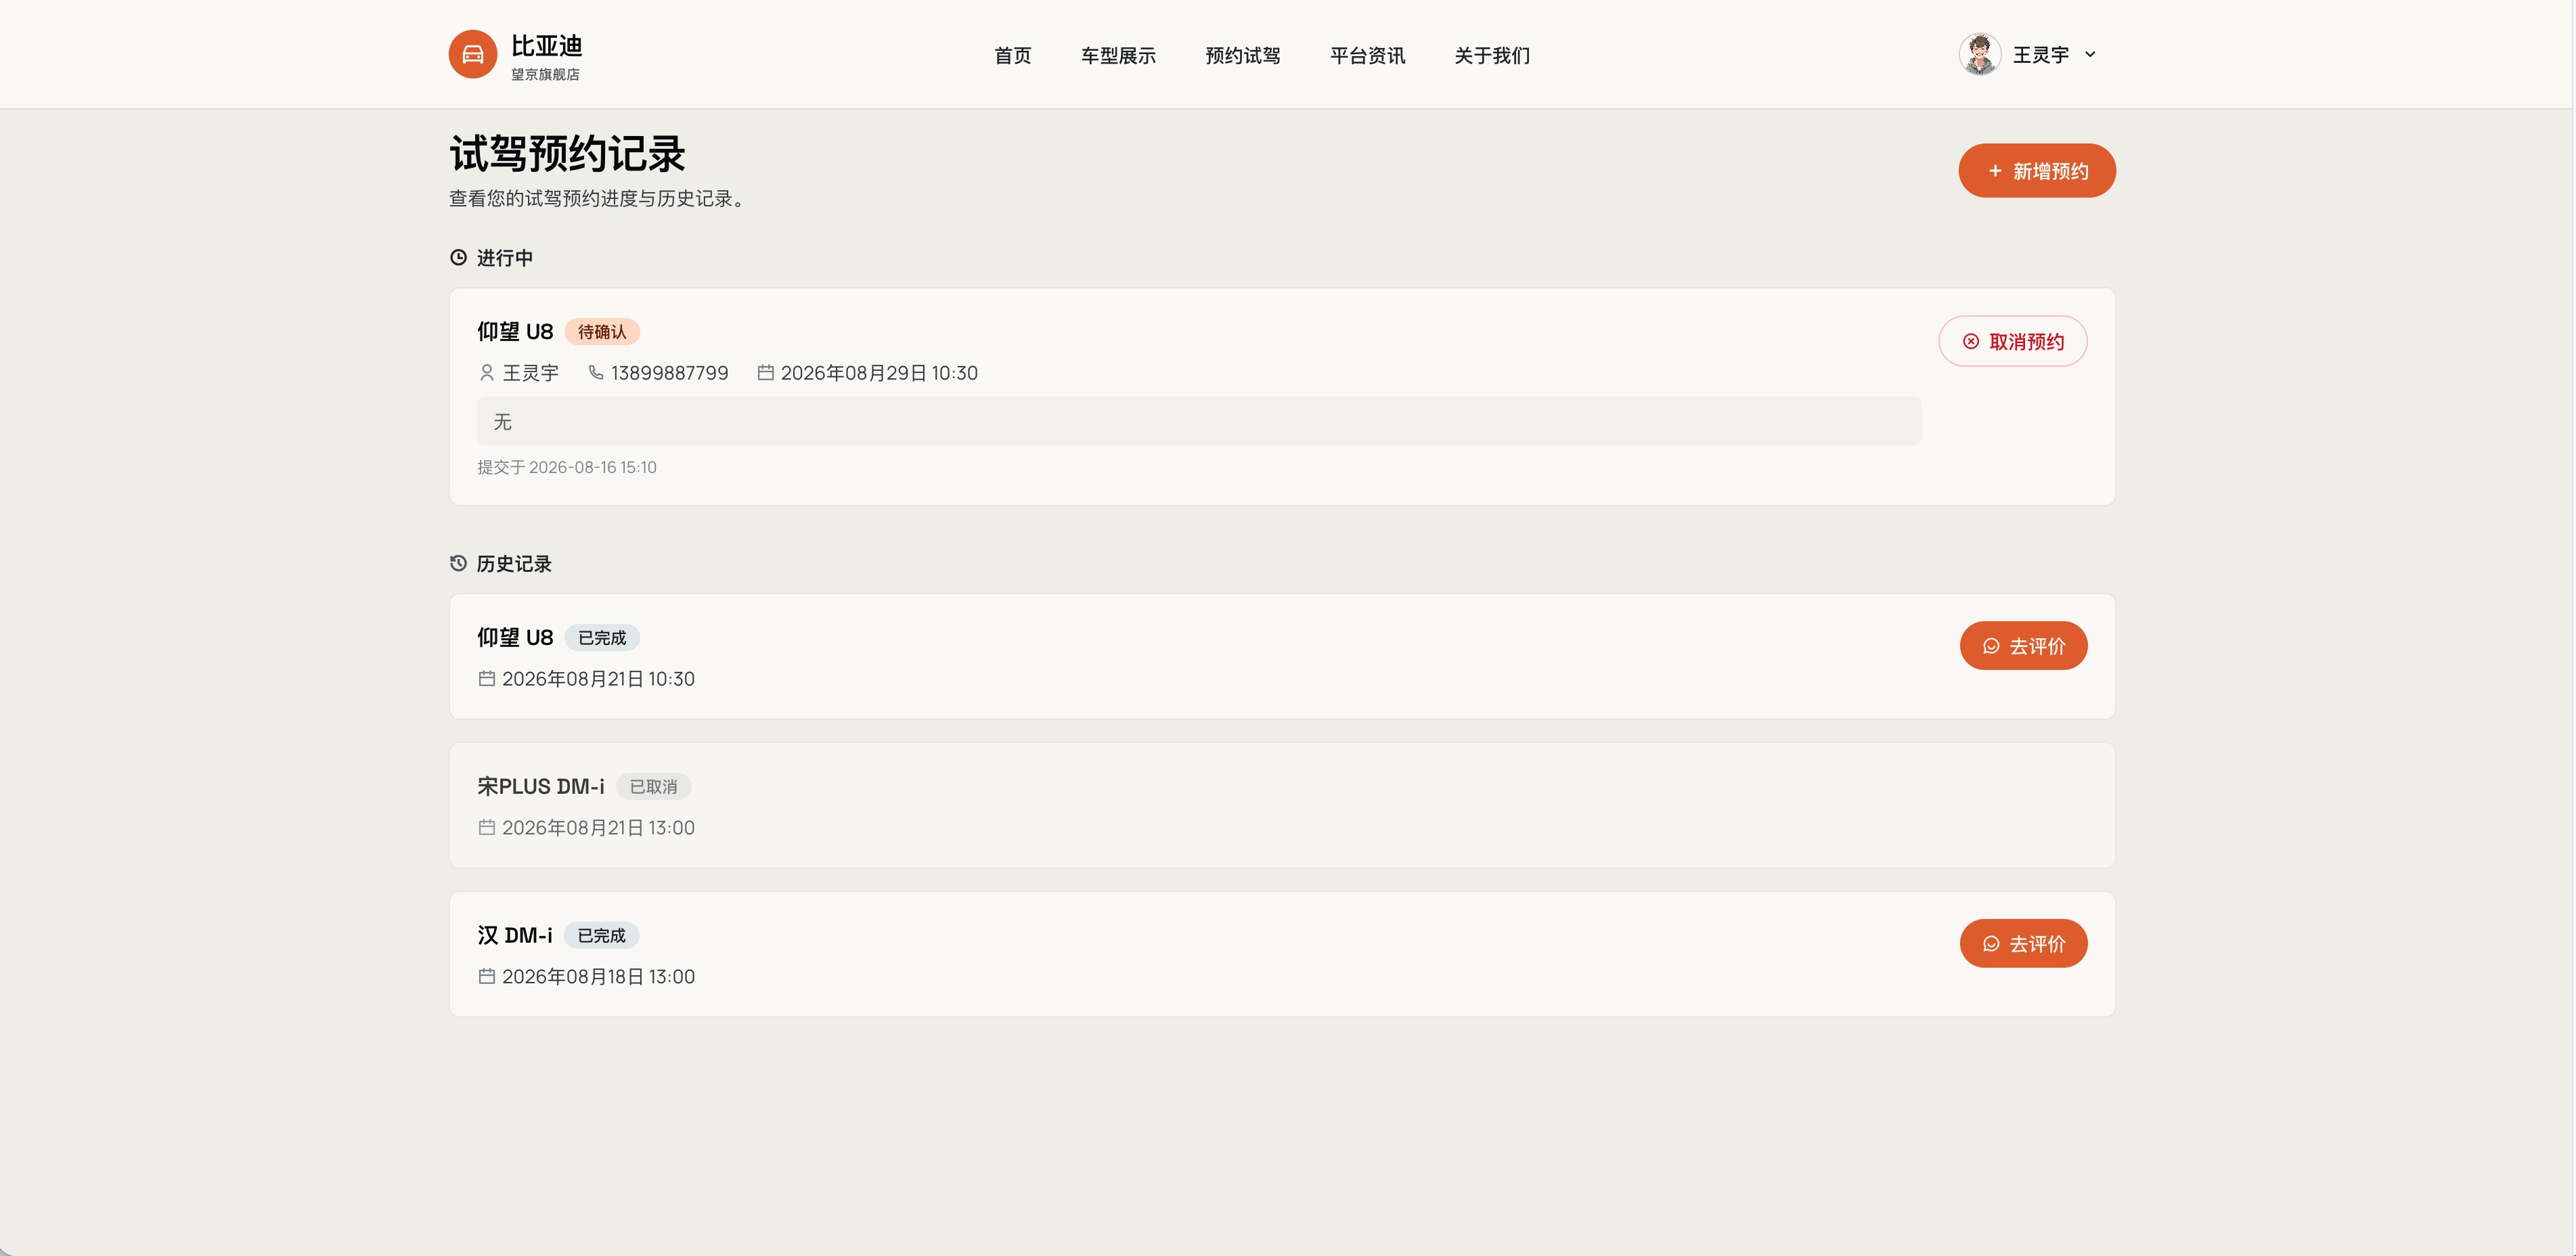
Task: Click the 已完成 badge on 仰望 U8
Action: point(602,638)
